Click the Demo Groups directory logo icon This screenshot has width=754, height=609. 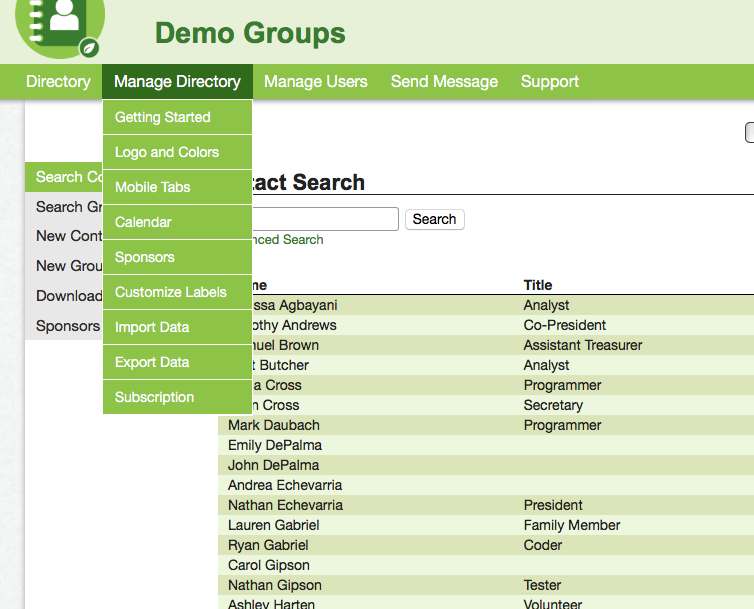tap(59, 27)
